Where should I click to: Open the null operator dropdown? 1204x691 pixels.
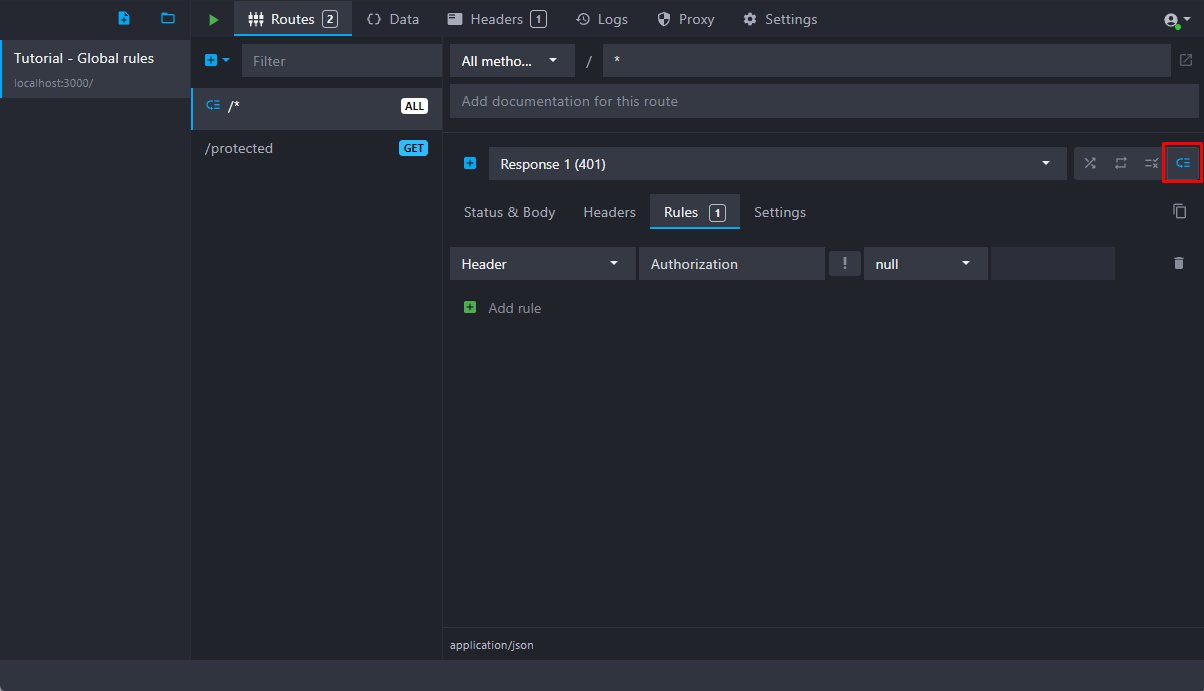point(924,264)
